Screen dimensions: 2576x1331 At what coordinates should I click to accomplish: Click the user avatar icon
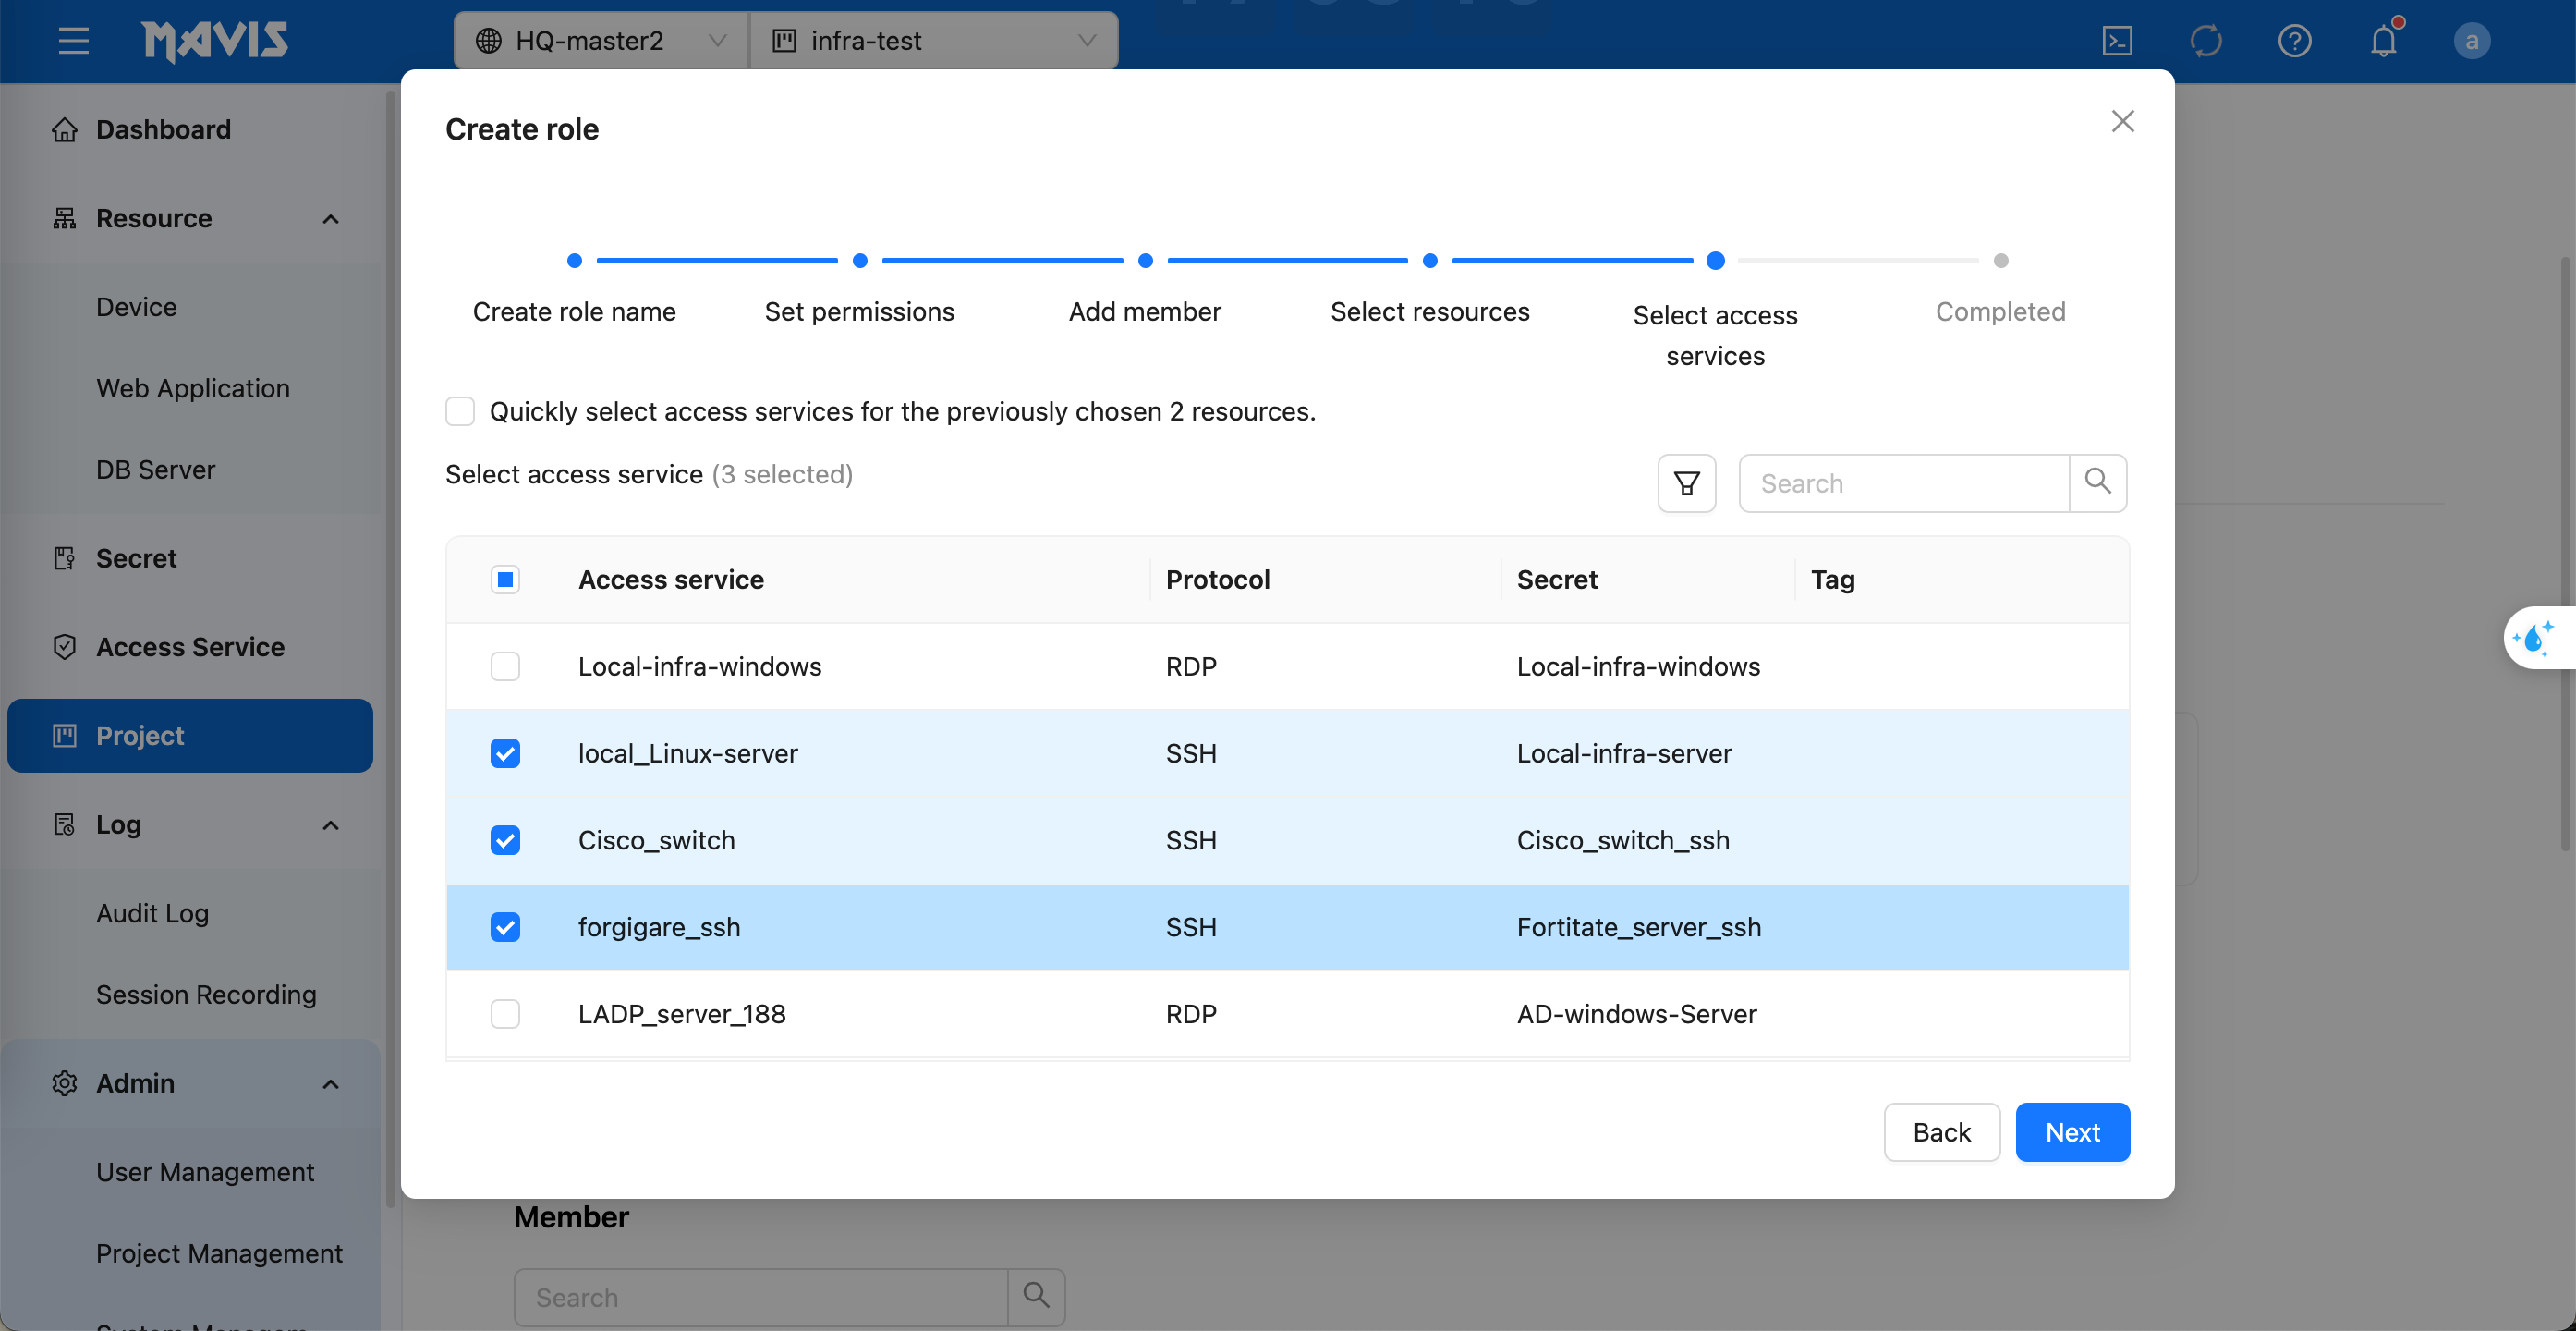click(x=2471, y=41)
